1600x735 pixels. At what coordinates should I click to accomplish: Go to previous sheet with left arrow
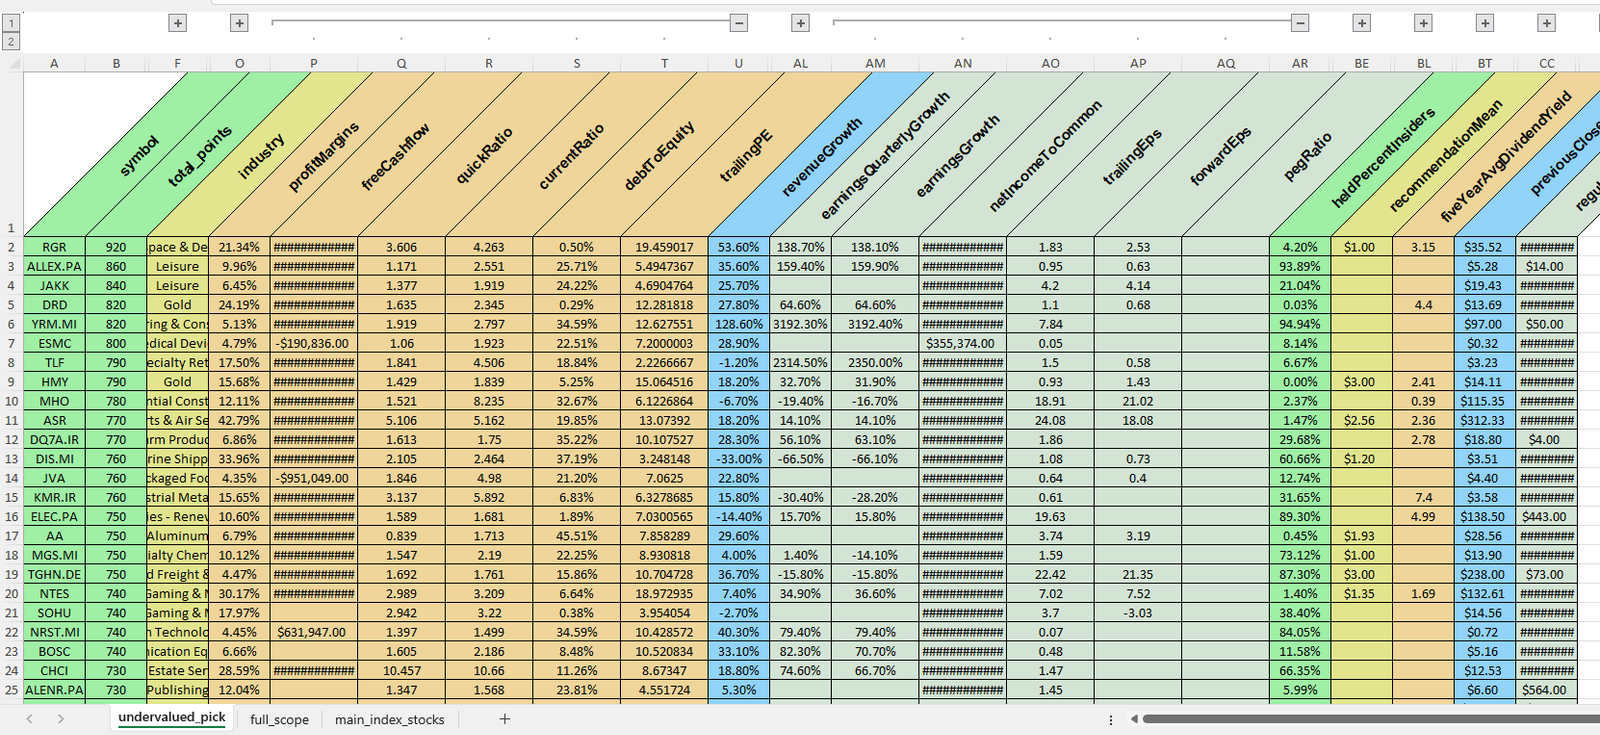click(x=30, y=719)
